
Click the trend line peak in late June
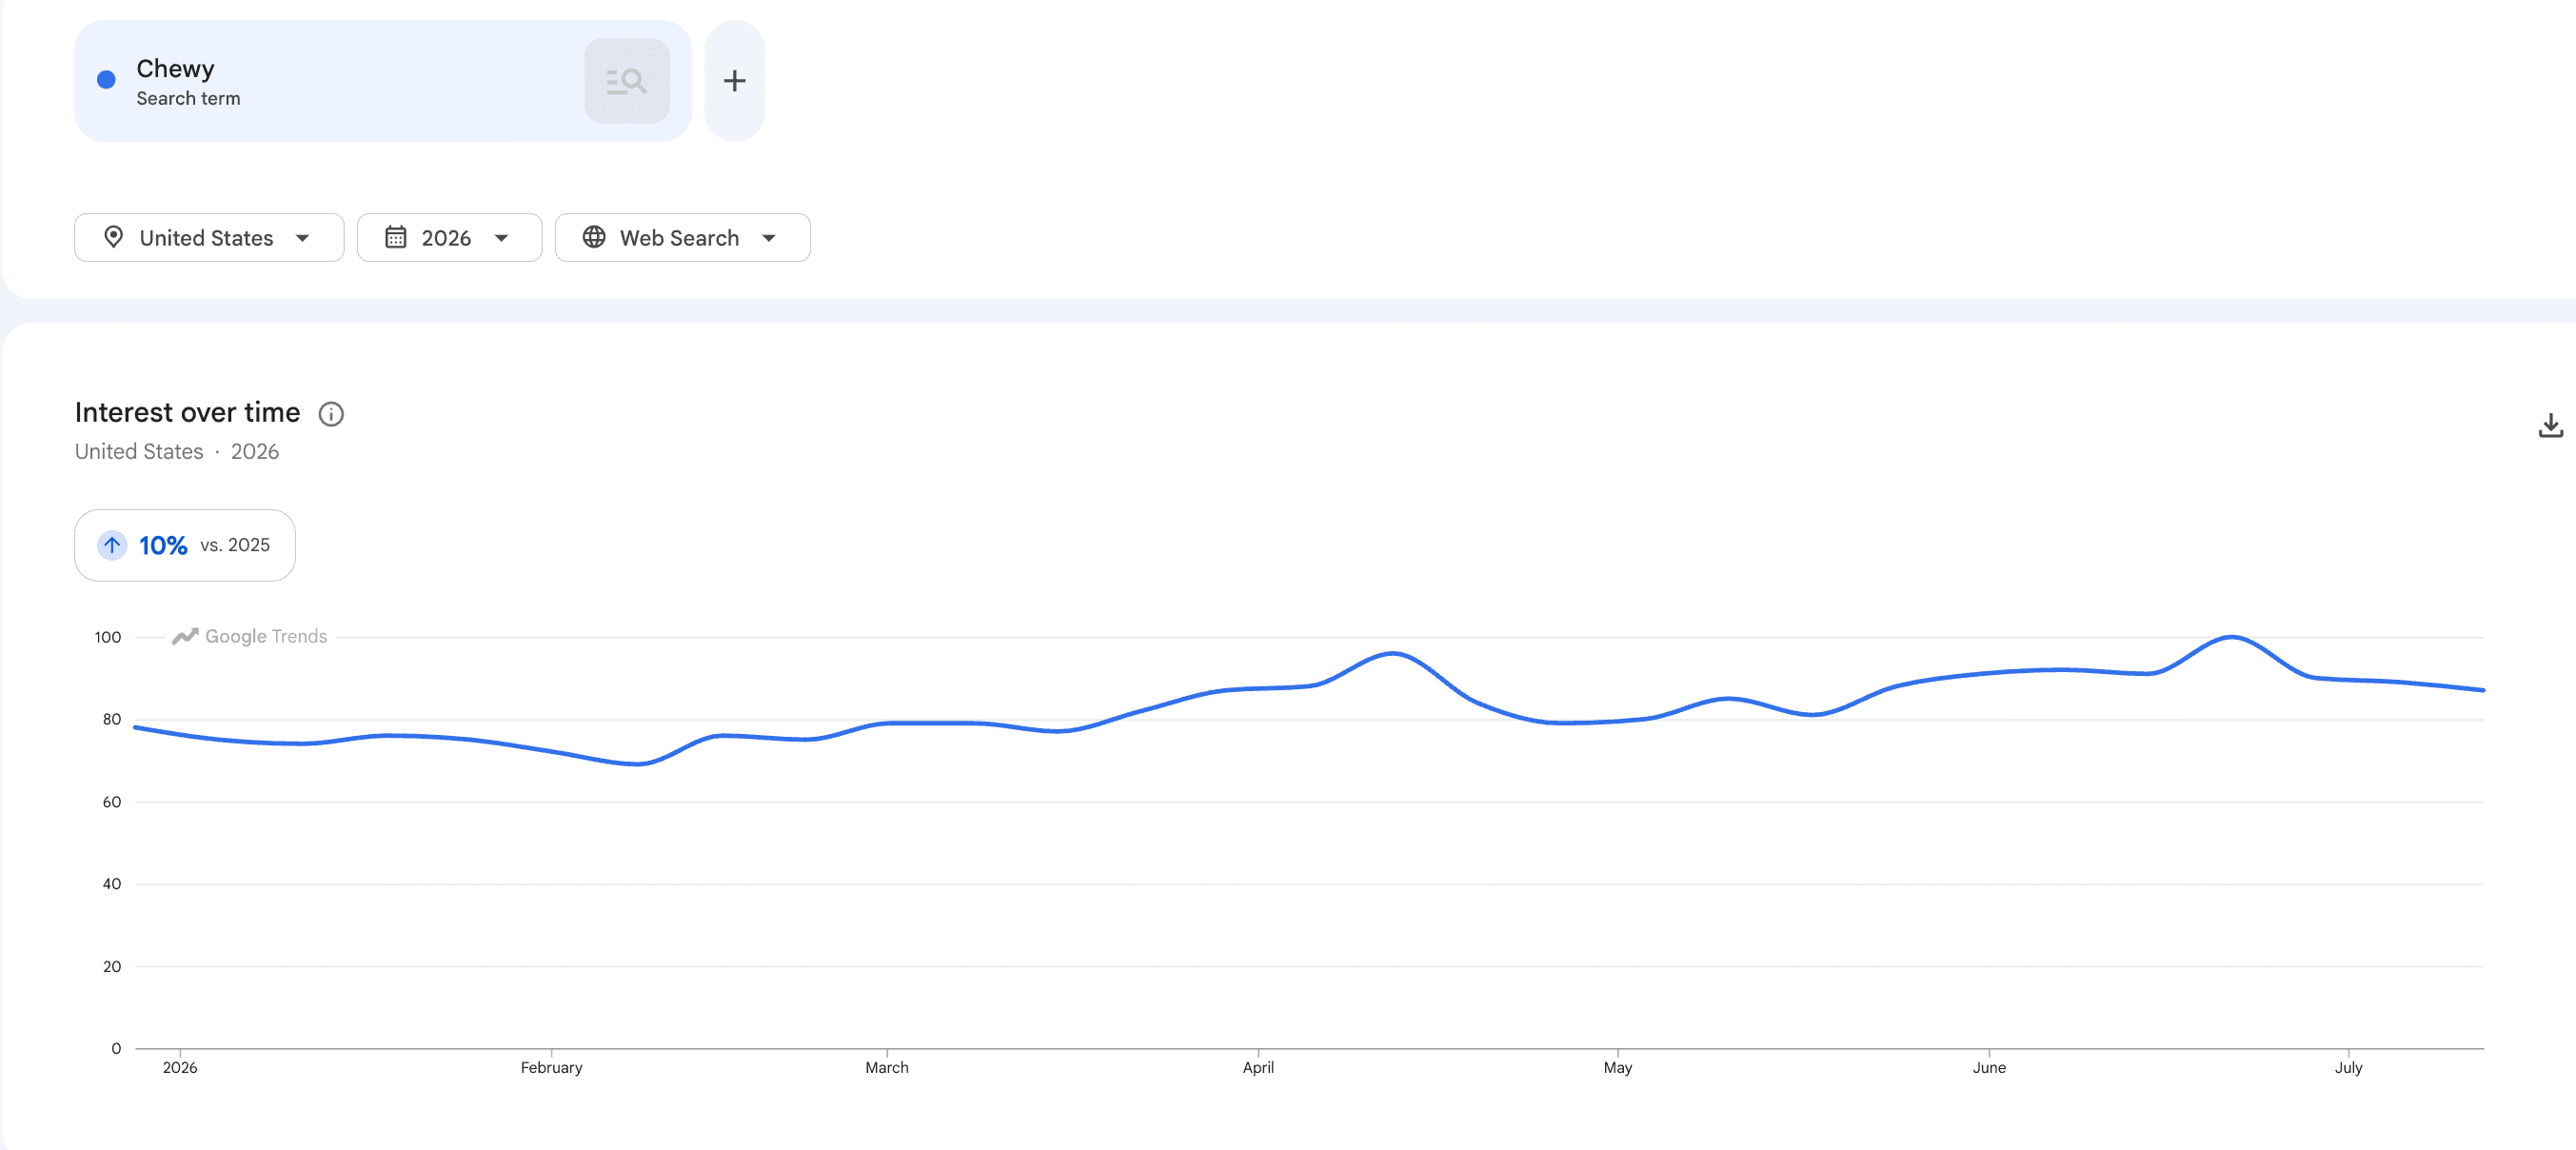click(2232, 637)
